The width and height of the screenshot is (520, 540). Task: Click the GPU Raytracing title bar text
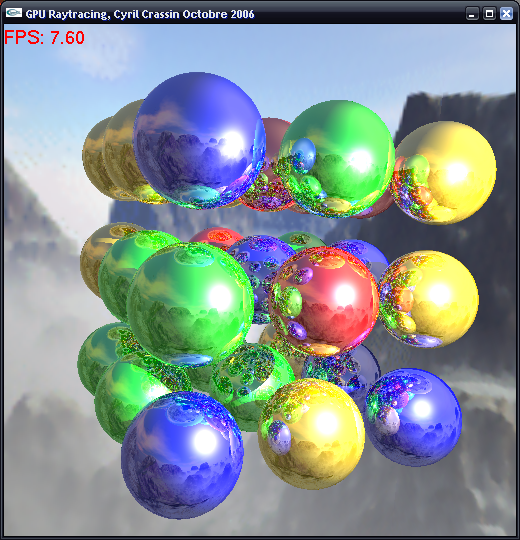140,14
